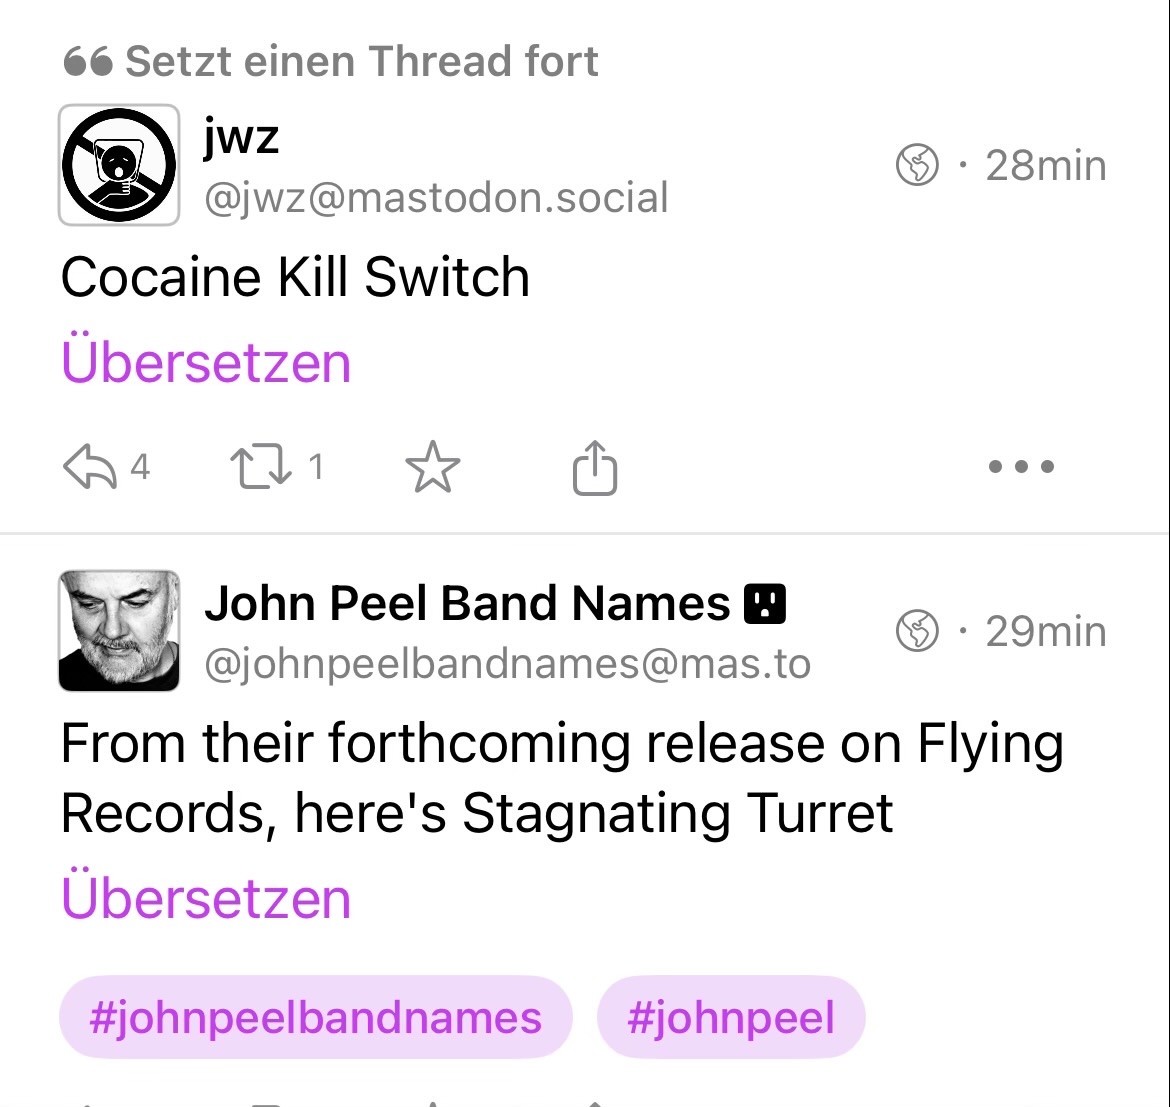Favorite jwz's post with the star
1170x1107 pixels.
pos(432,467)
